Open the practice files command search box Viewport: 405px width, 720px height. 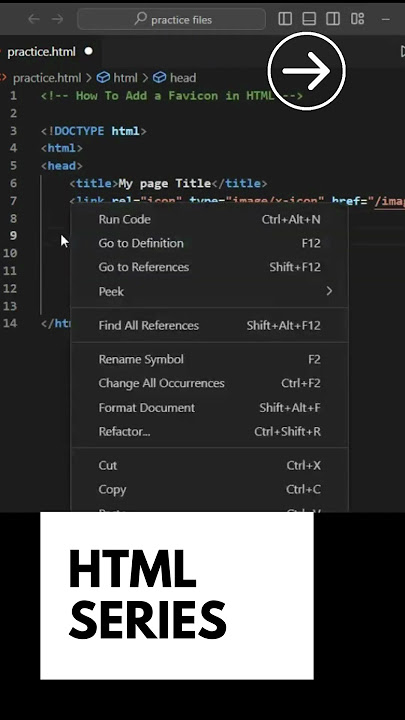point(171,19)
